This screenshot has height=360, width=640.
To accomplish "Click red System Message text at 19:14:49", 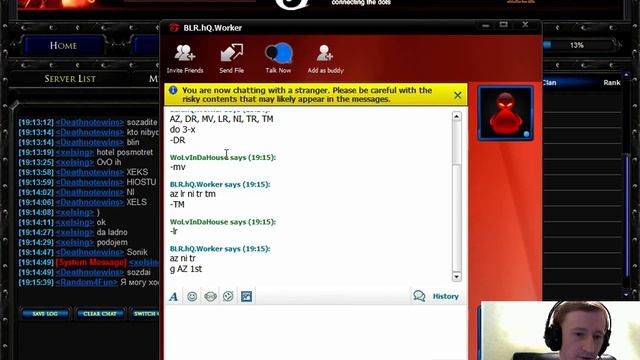I will (x=91, y=262).
